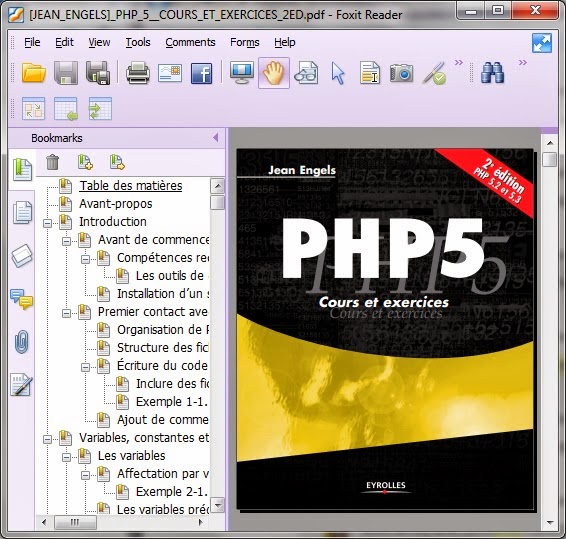Share on Facebook icon

tap(201, 74)
